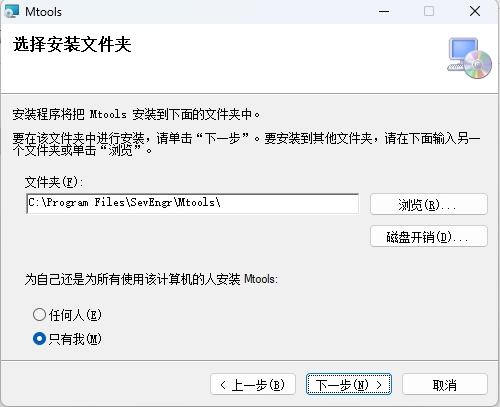Click the 文件夹(F): label

pos(54,182)
